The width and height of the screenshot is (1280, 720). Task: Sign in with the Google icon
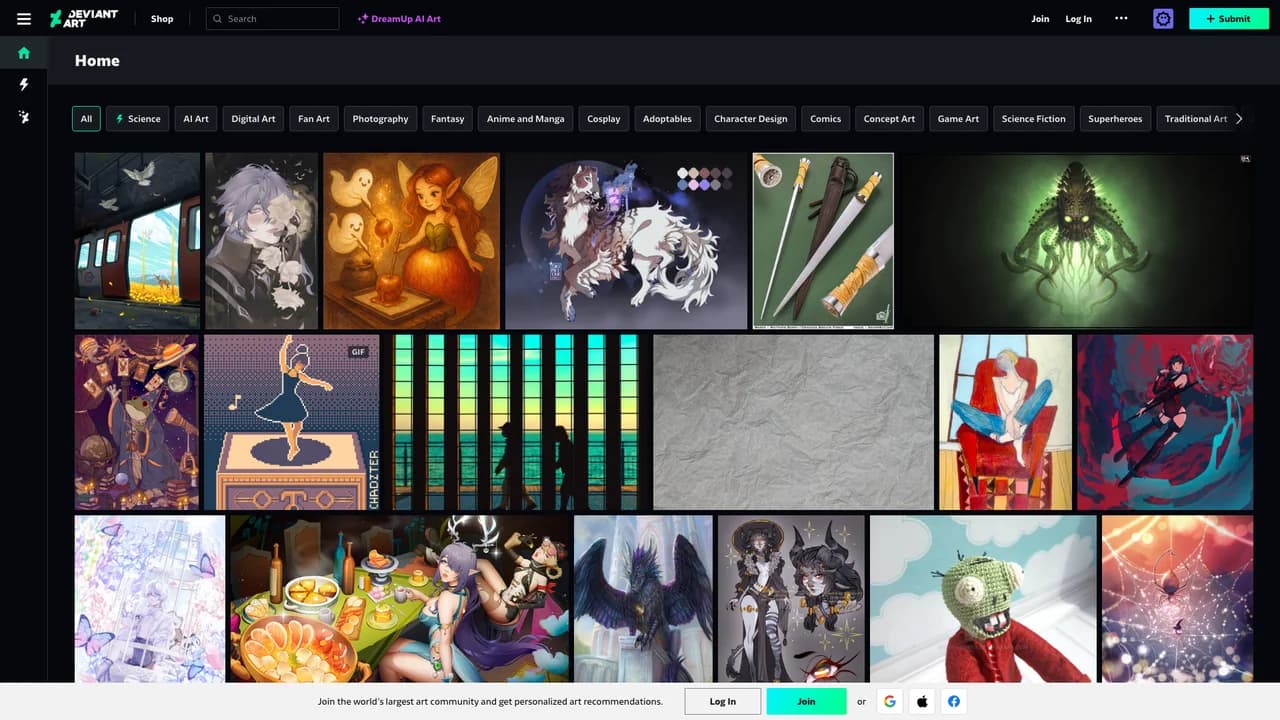coord(890,701)
